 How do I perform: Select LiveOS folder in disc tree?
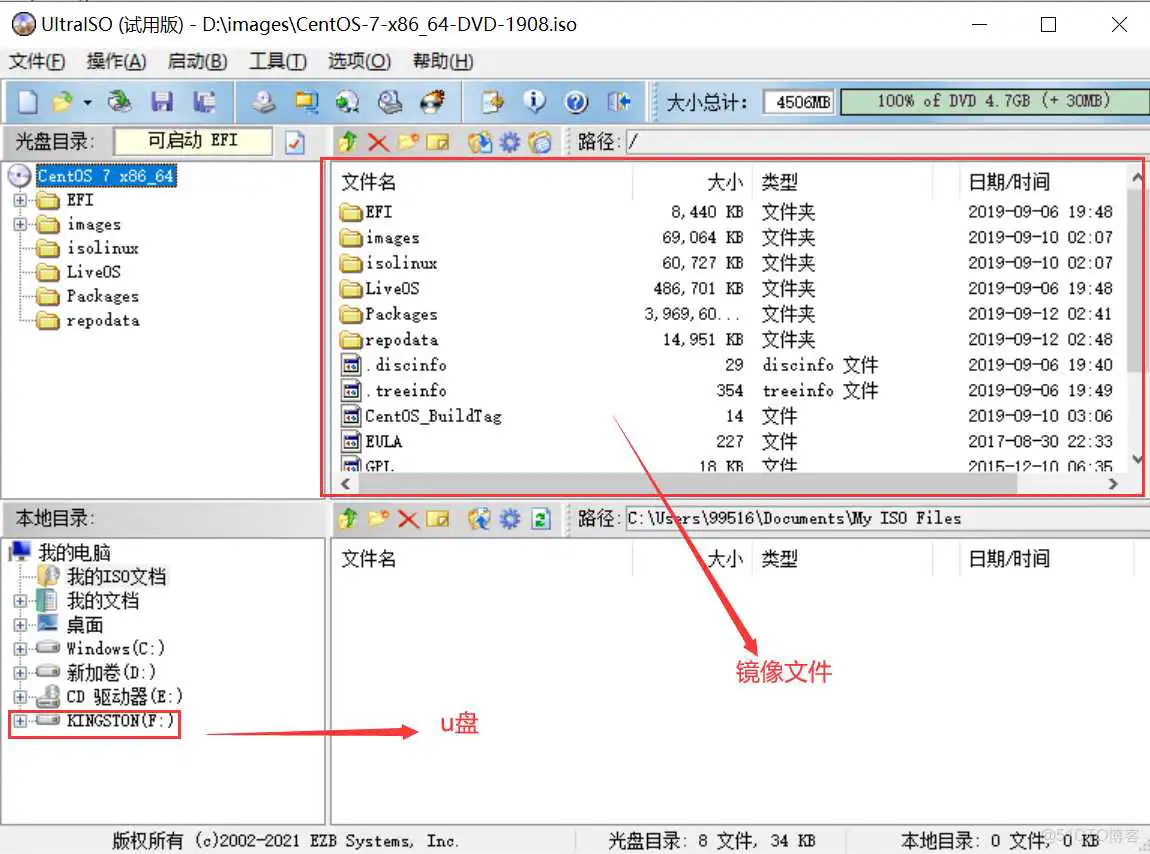(93, 272)
